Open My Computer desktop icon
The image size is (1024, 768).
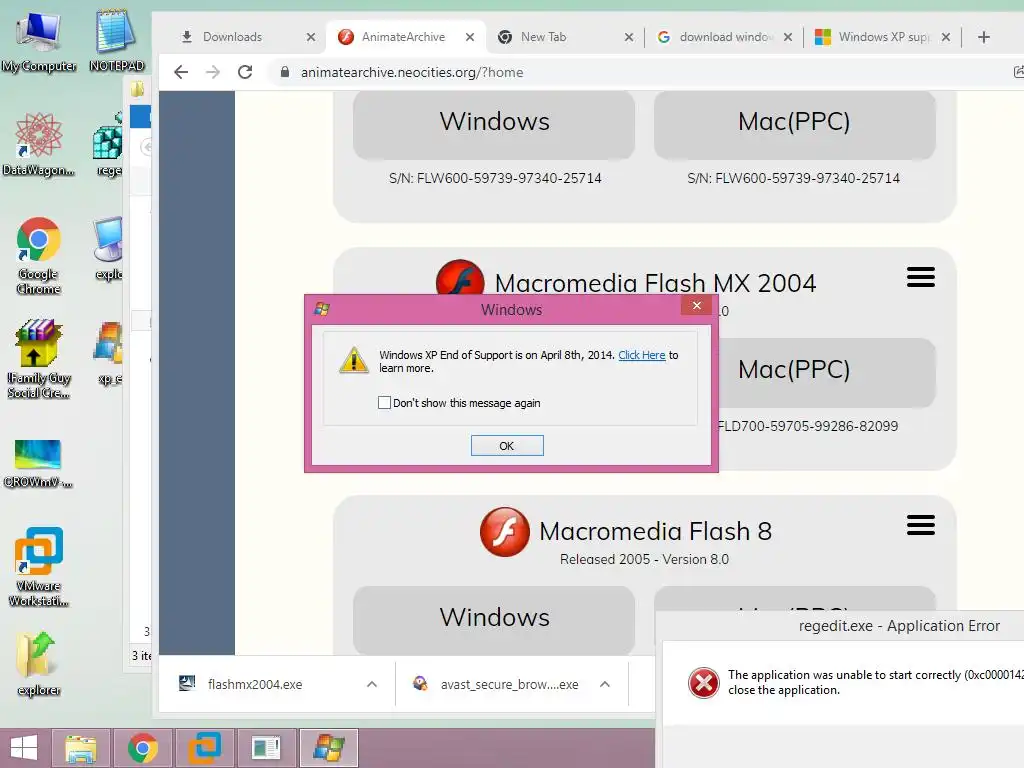click(x=39, y=40)
